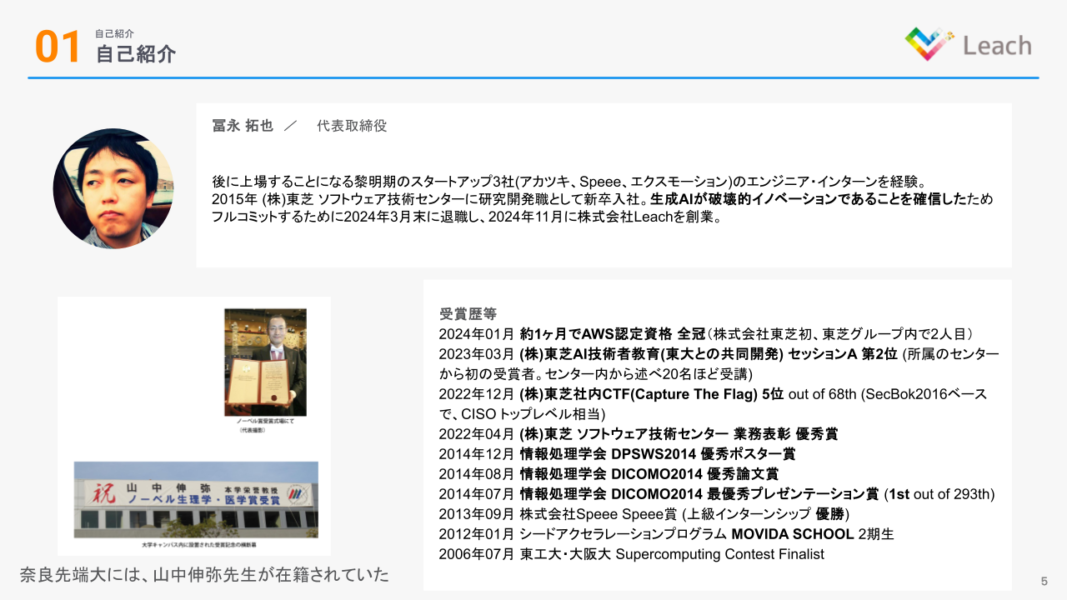The height and width of the screenshot is (600, 1067).
Task: Click the 2022年04月 業務表彰 優秀賞 entry
Action: [638, 434]
